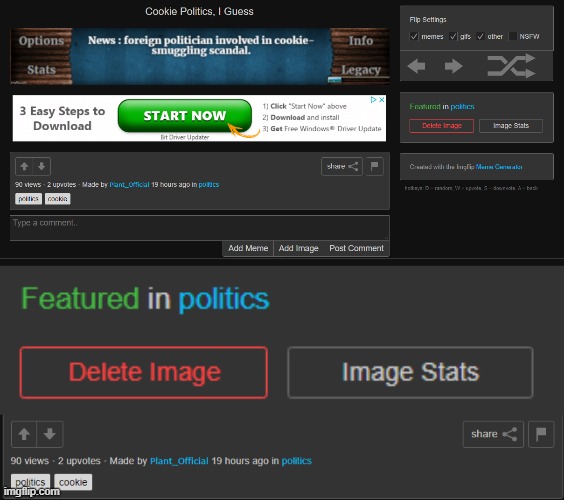Click the small Image Stats button in the sidebar
This screenshot has height=500, width=564.
pyautogui.click(x=511, y=126)
